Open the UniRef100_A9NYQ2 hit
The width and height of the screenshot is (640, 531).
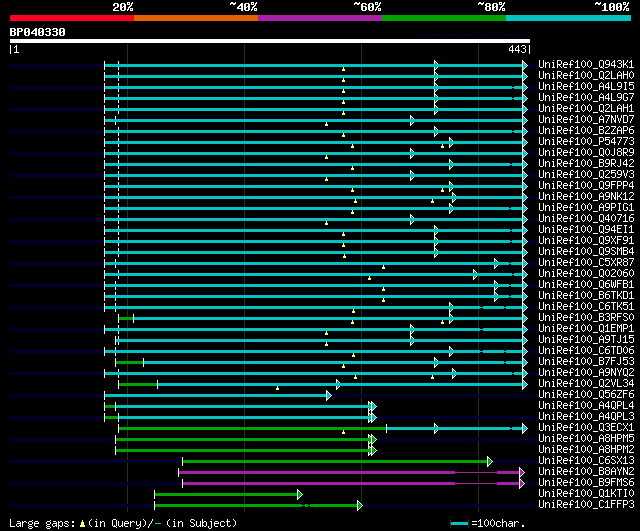tap(586, 373)
